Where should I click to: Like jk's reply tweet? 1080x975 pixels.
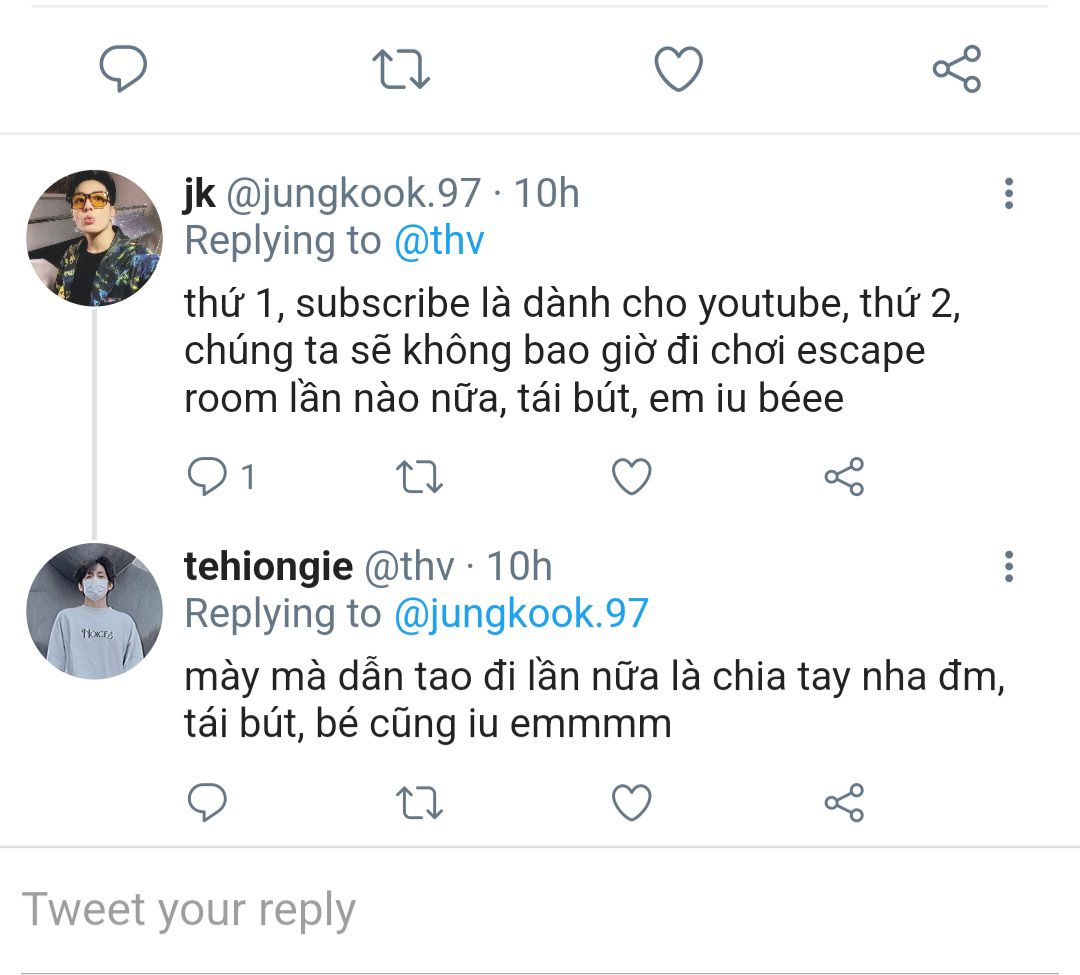click(631, 477)
